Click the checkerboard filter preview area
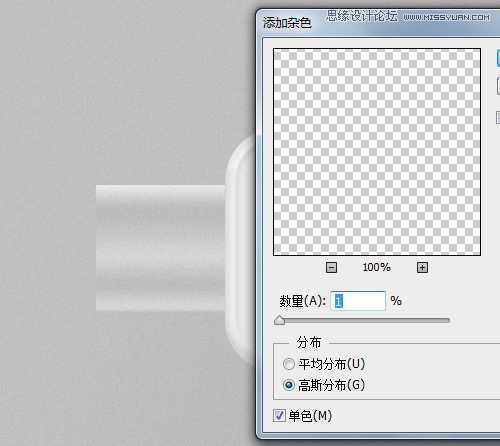The image size is (500, 446). point(377,152)
